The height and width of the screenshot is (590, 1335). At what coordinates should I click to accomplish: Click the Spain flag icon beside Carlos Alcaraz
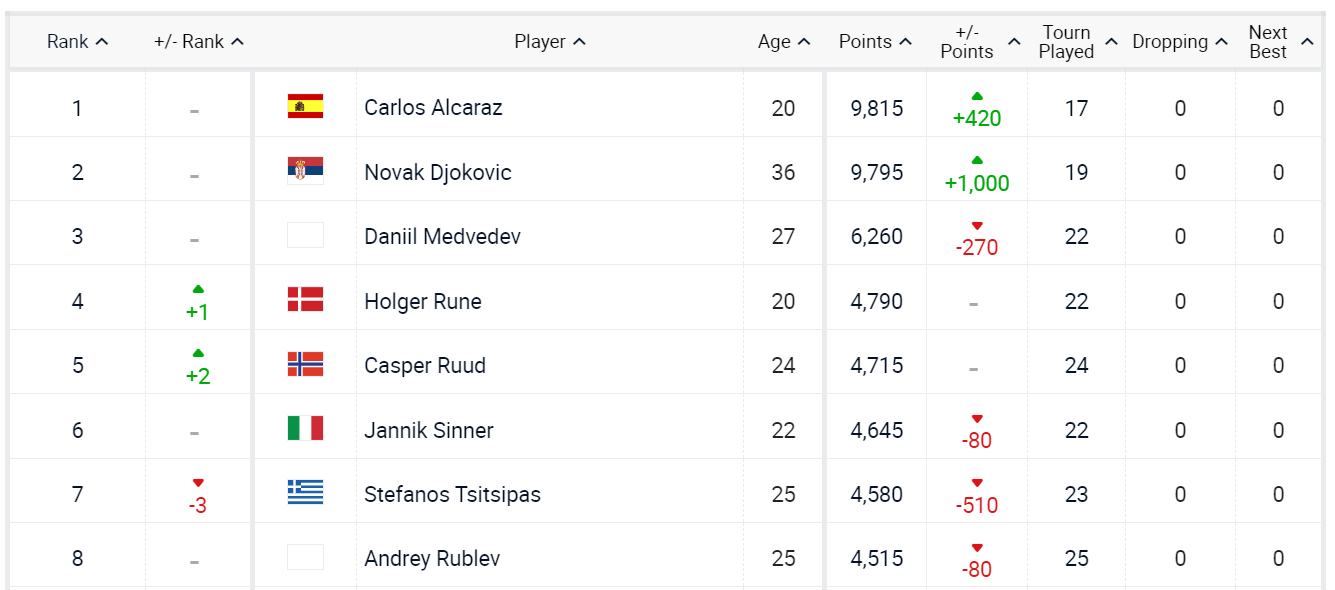305,107
